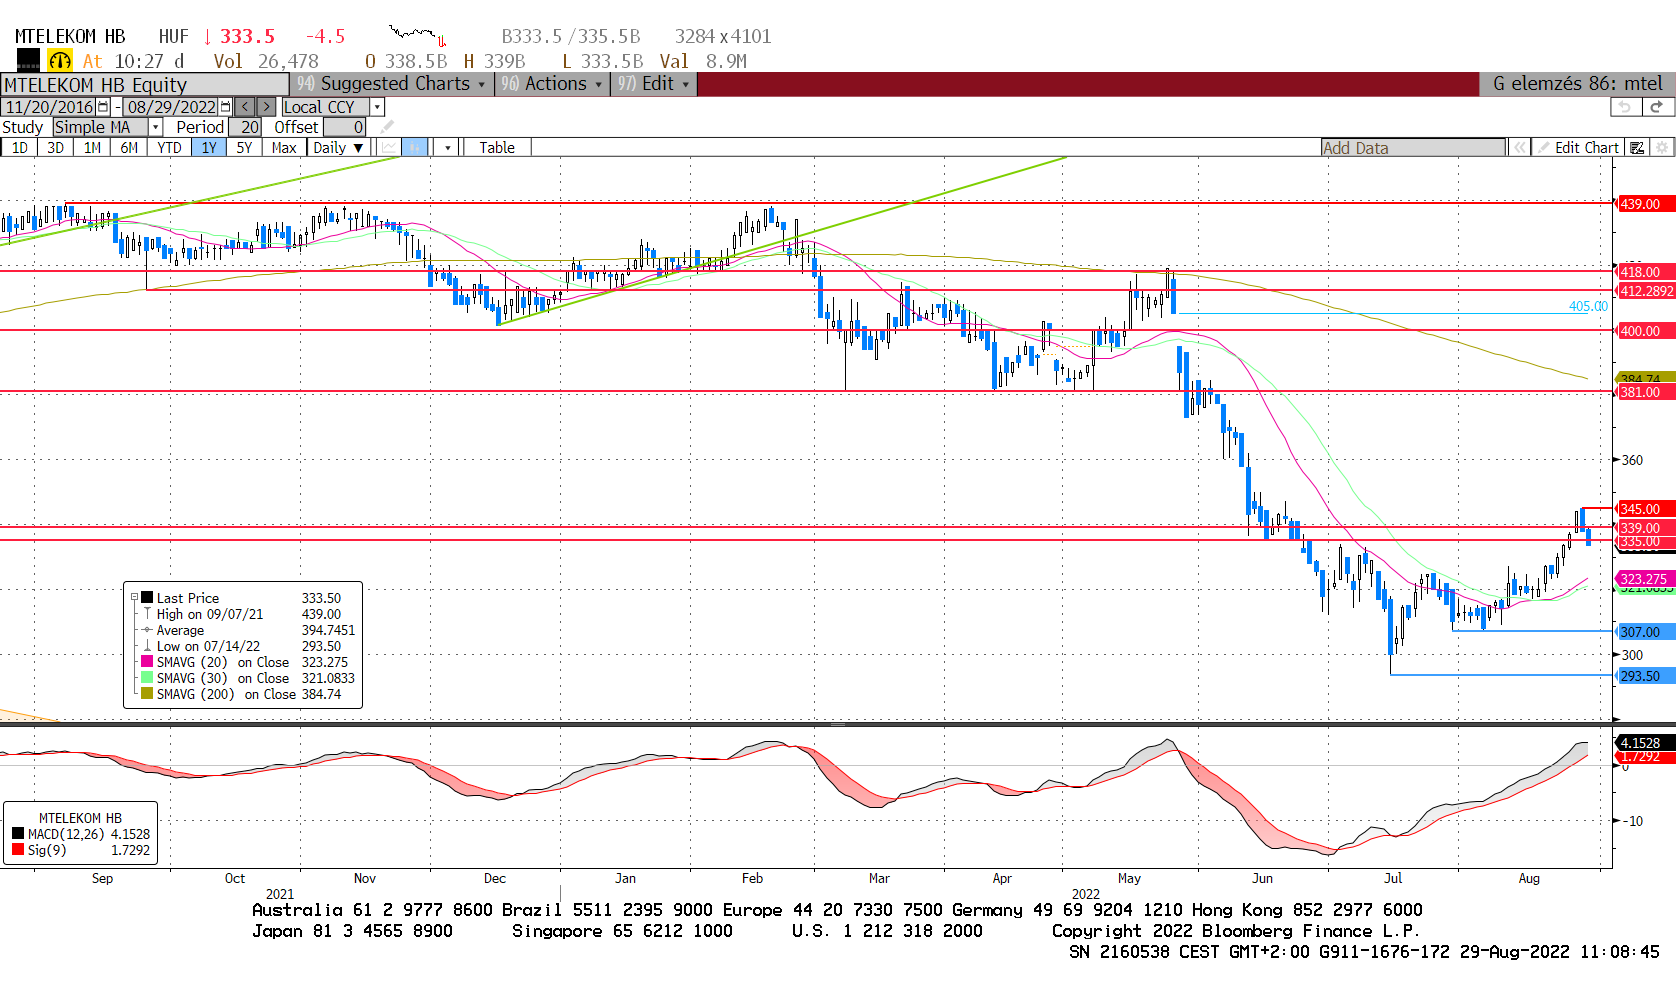Expand Simple MA study dropdown

point(155,127)
